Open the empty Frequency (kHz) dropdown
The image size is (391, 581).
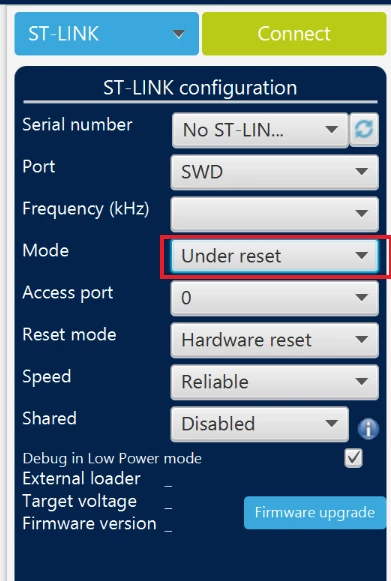[275, 214]
